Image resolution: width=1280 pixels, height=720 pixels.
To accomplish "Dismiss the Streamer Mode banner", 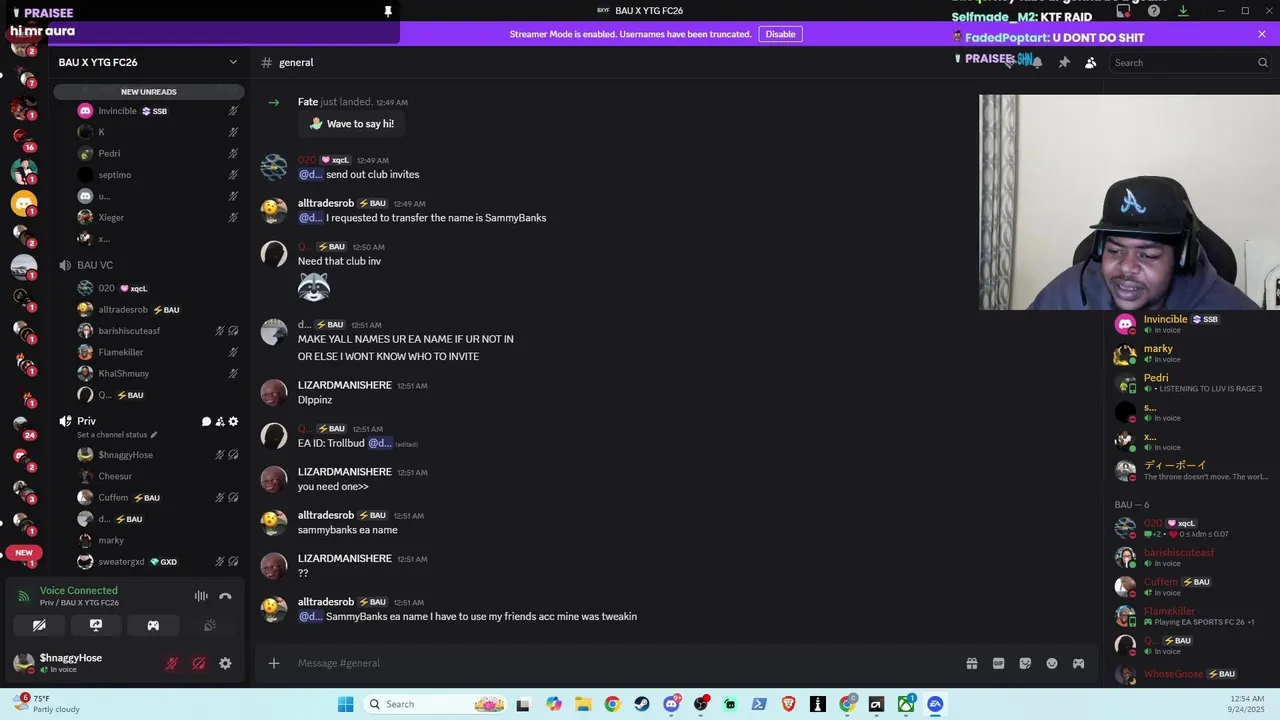I will 1262,34.
